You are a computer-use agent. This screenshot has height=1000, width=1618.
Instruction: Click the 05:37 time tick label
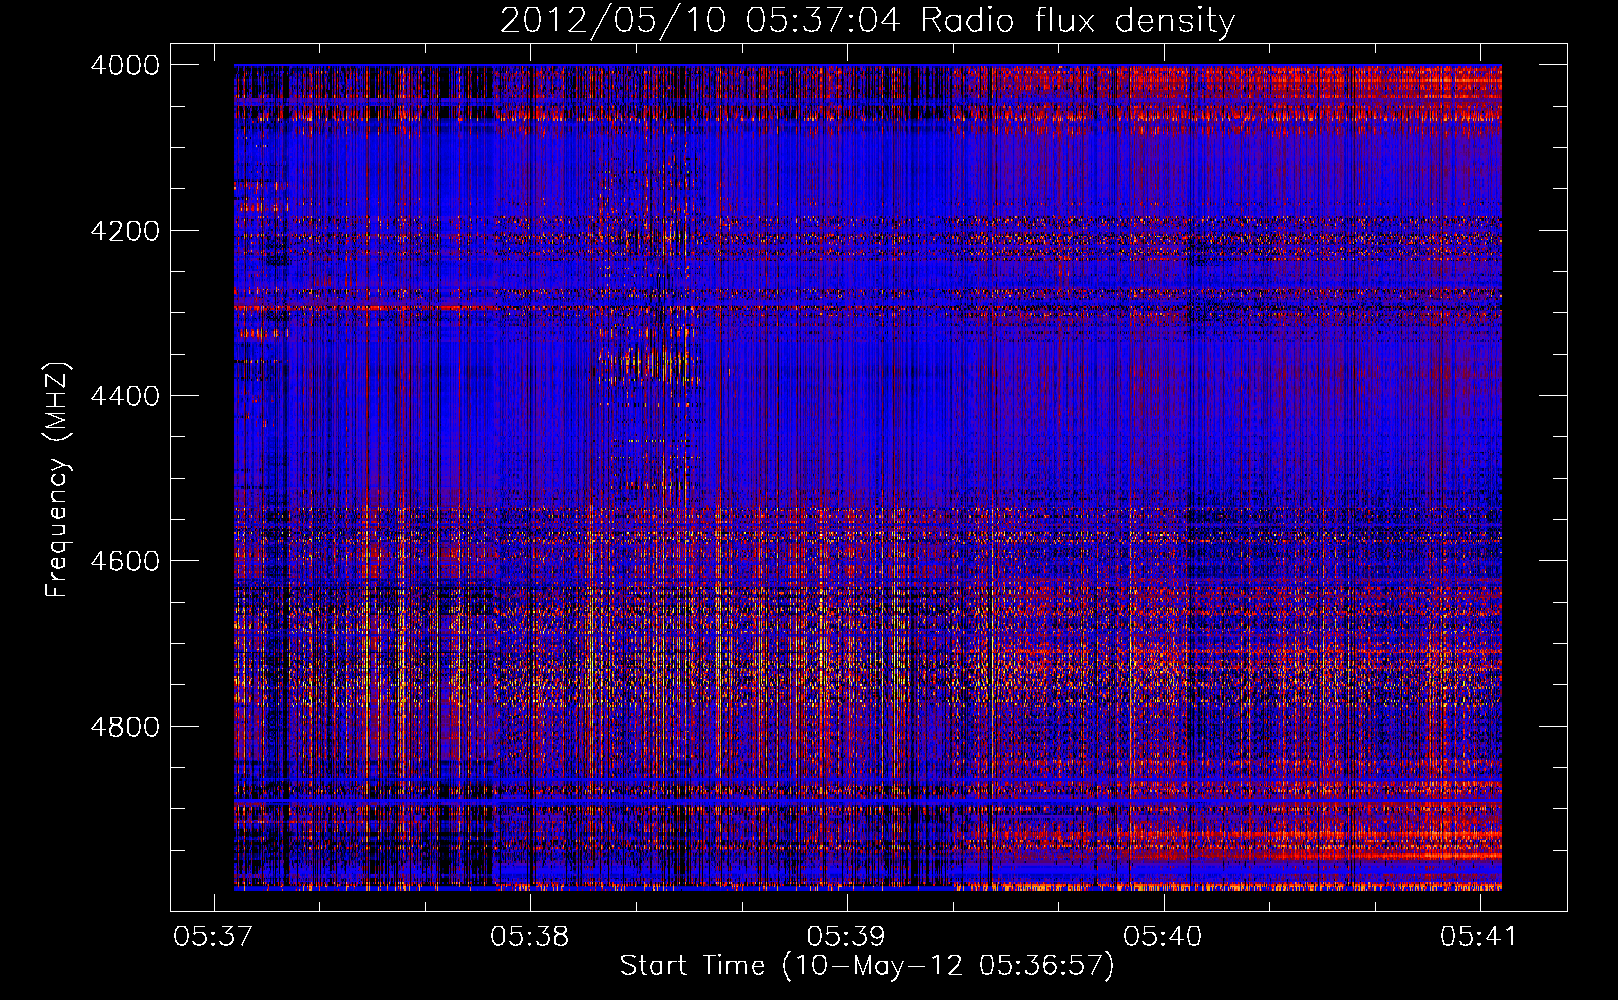click(212, 936)
